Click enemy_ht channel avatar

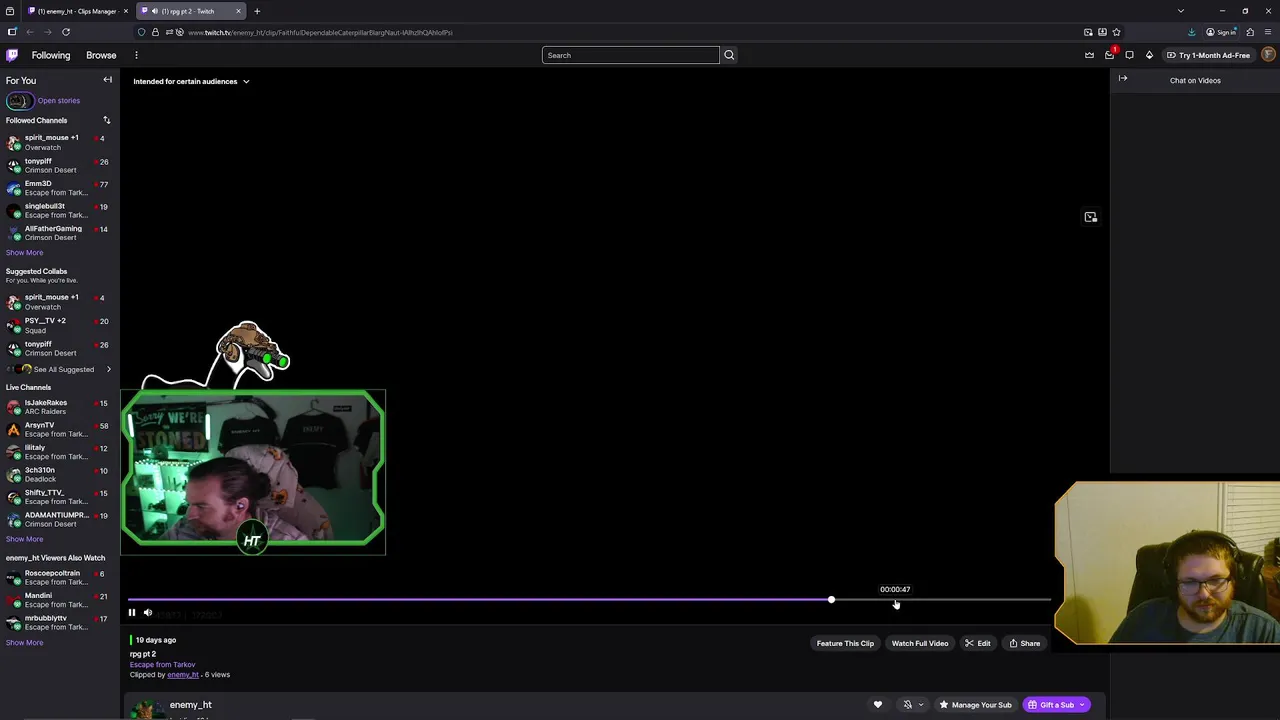pos(147,708)
